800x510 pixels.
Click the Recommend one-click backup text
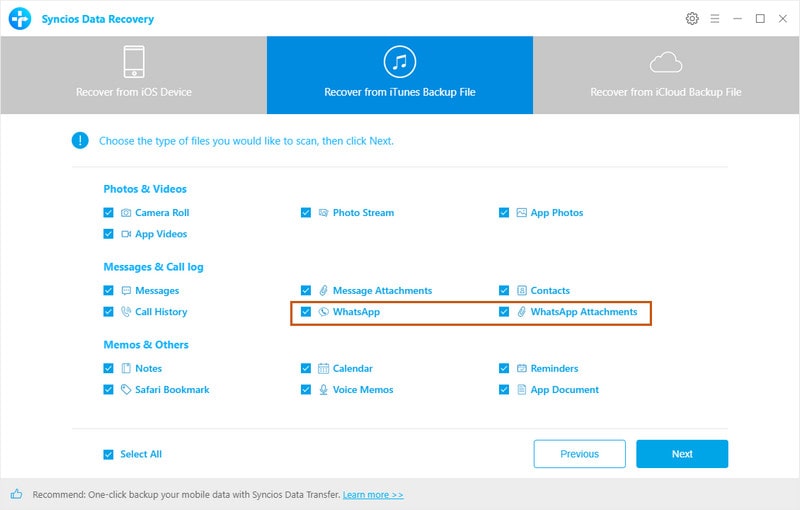186,494
